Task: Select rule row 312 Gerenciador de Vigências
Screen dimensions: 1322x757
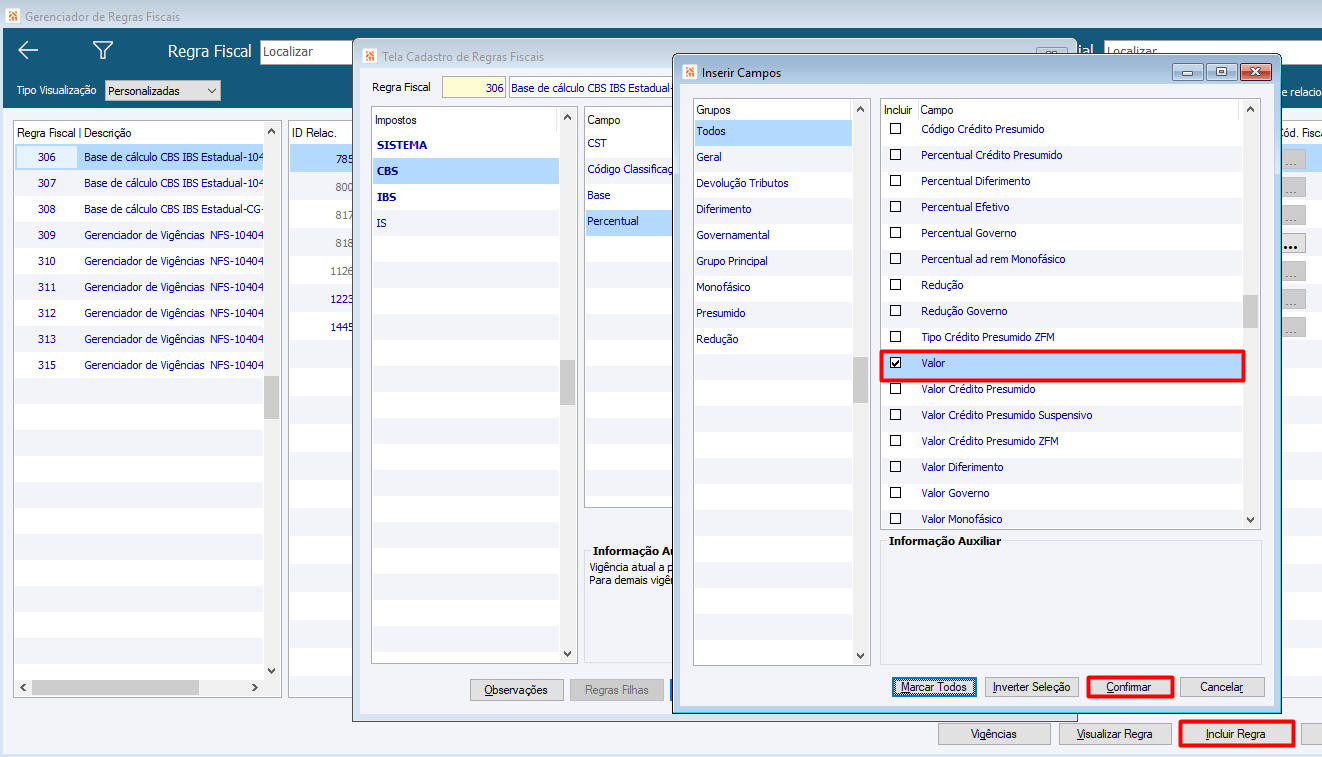Action: coord(139,313)
